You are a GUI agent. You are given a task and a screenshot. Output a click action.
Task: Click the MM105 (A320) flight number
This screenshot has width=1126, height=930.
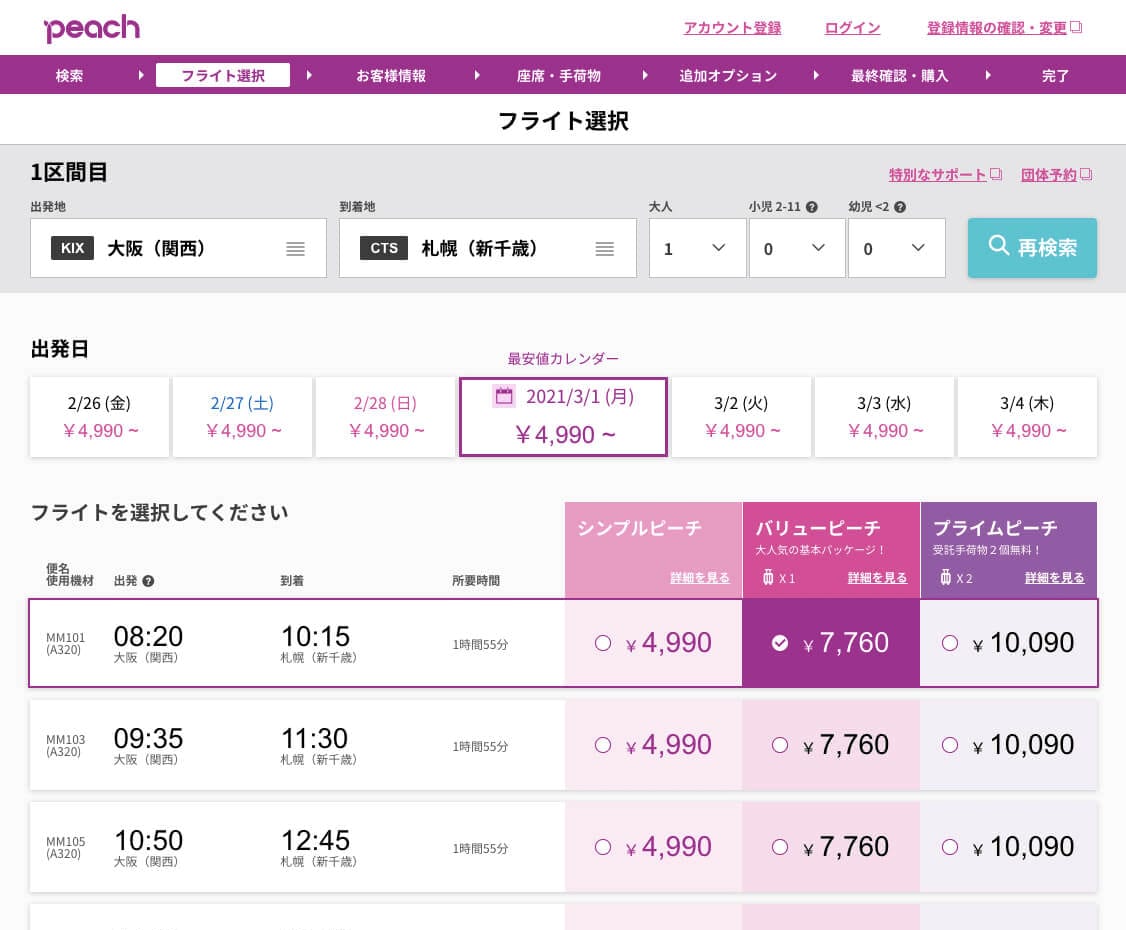(65, 847)
